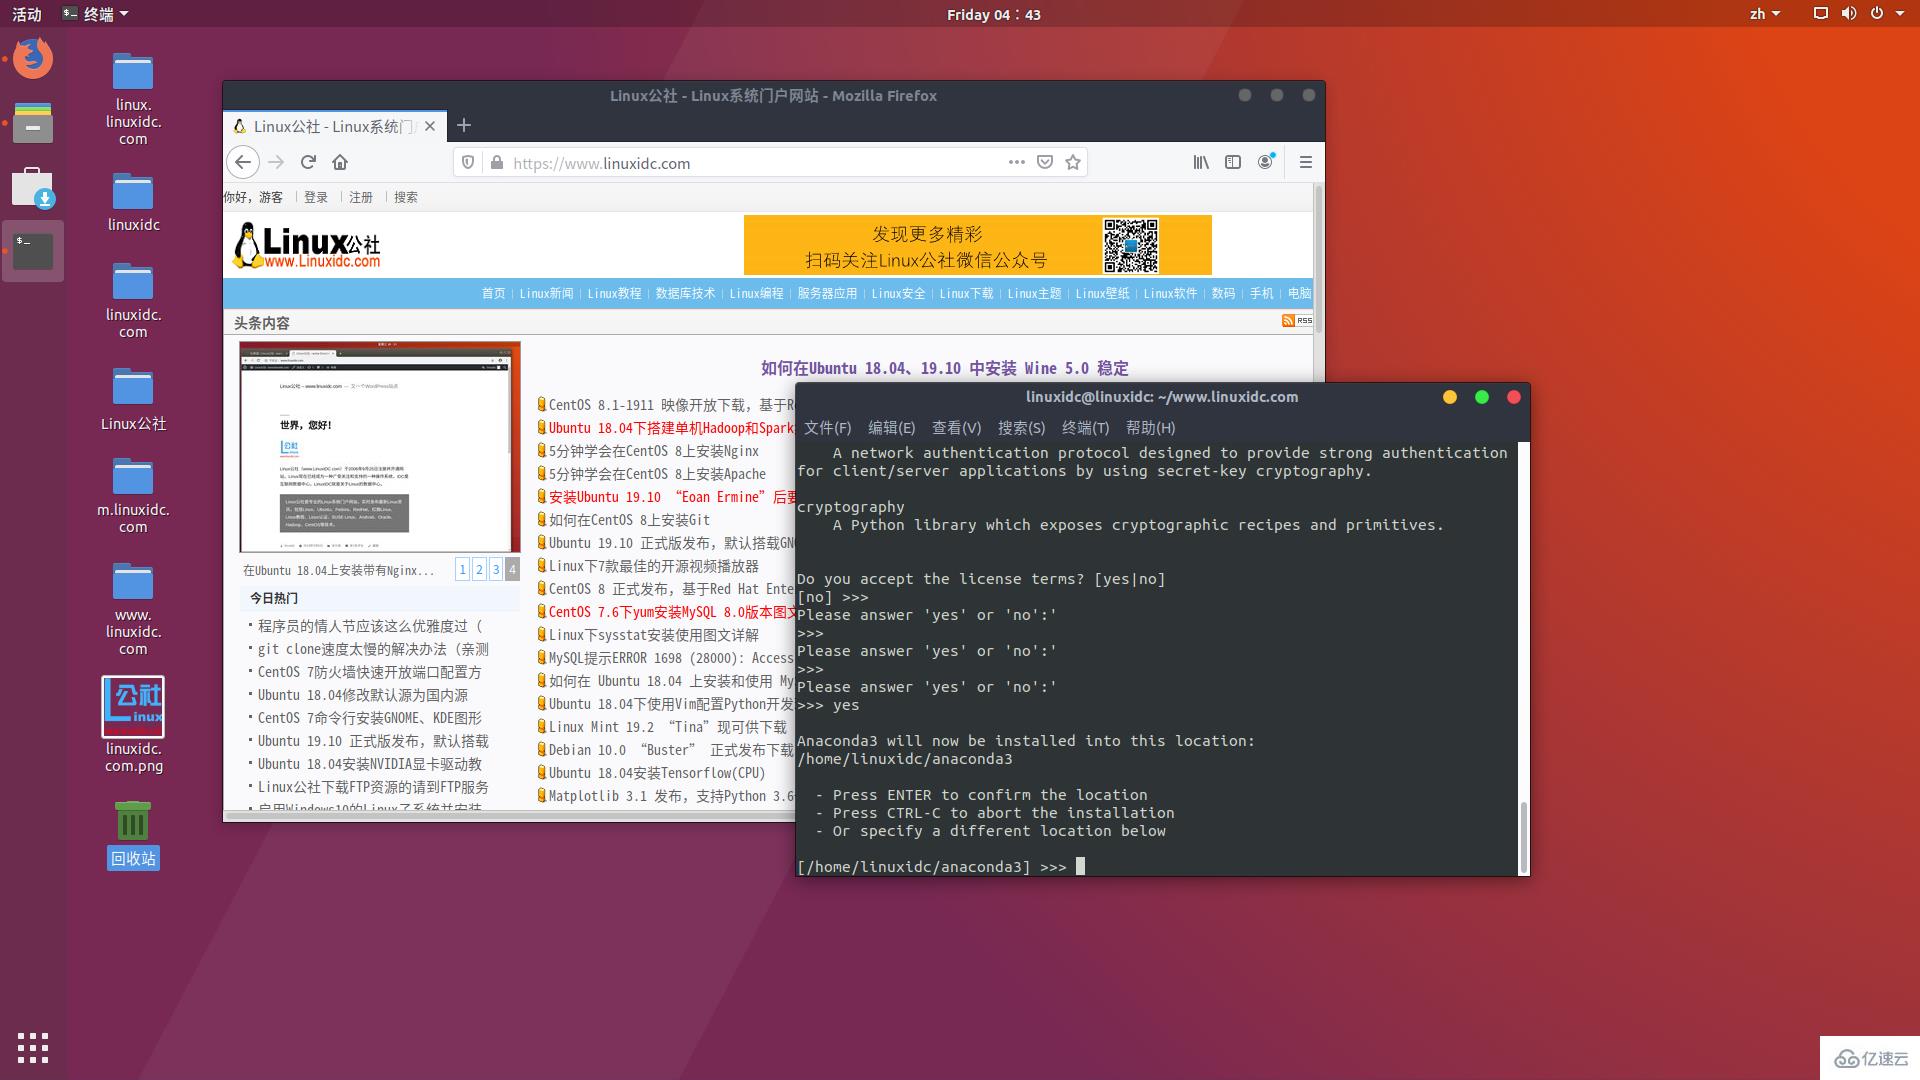Click the featured article thumbnail image

[x=380, y=447]
